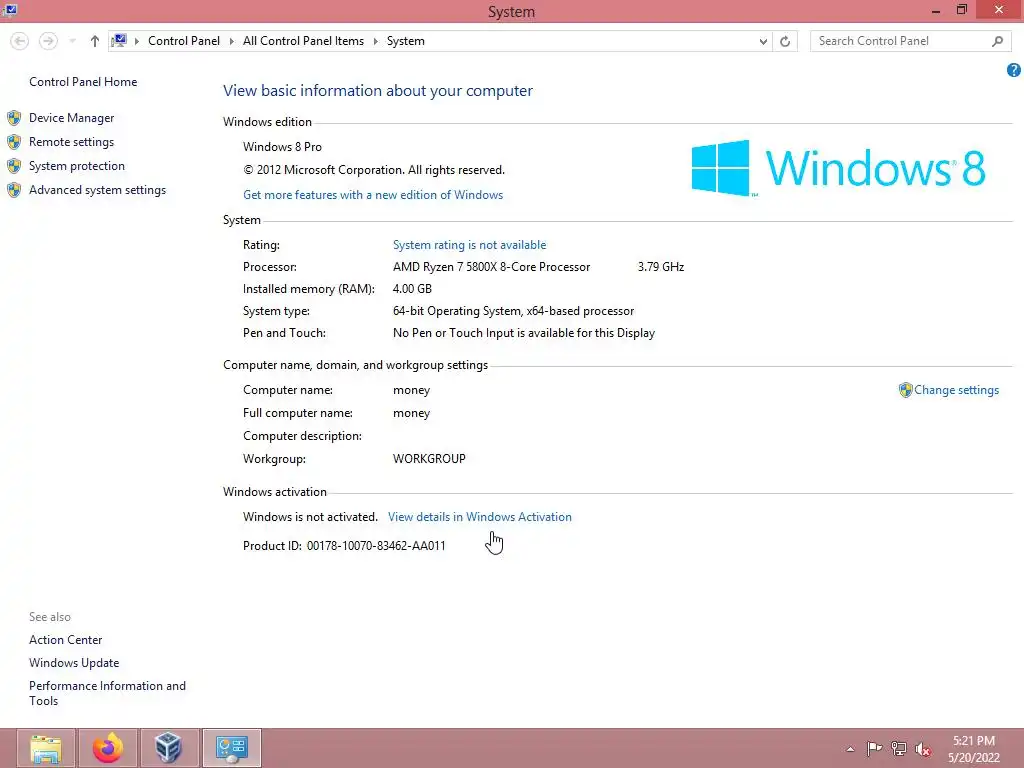Click the WORKGROUP workgroup value
The image size is (1024, 768).
click(x=429, y=458)
